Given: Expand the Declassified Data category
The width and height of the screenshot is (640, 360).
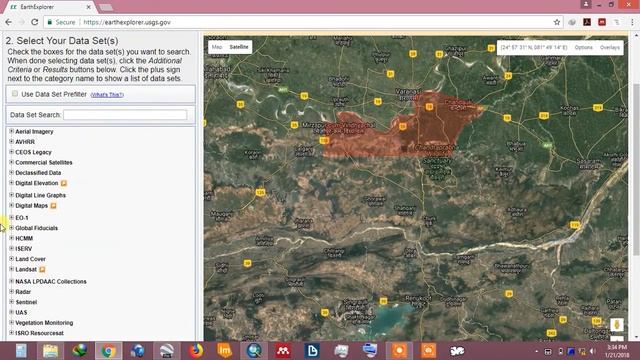Looking at the screenshot, I should pyautogui.click(x=11, y=172).
